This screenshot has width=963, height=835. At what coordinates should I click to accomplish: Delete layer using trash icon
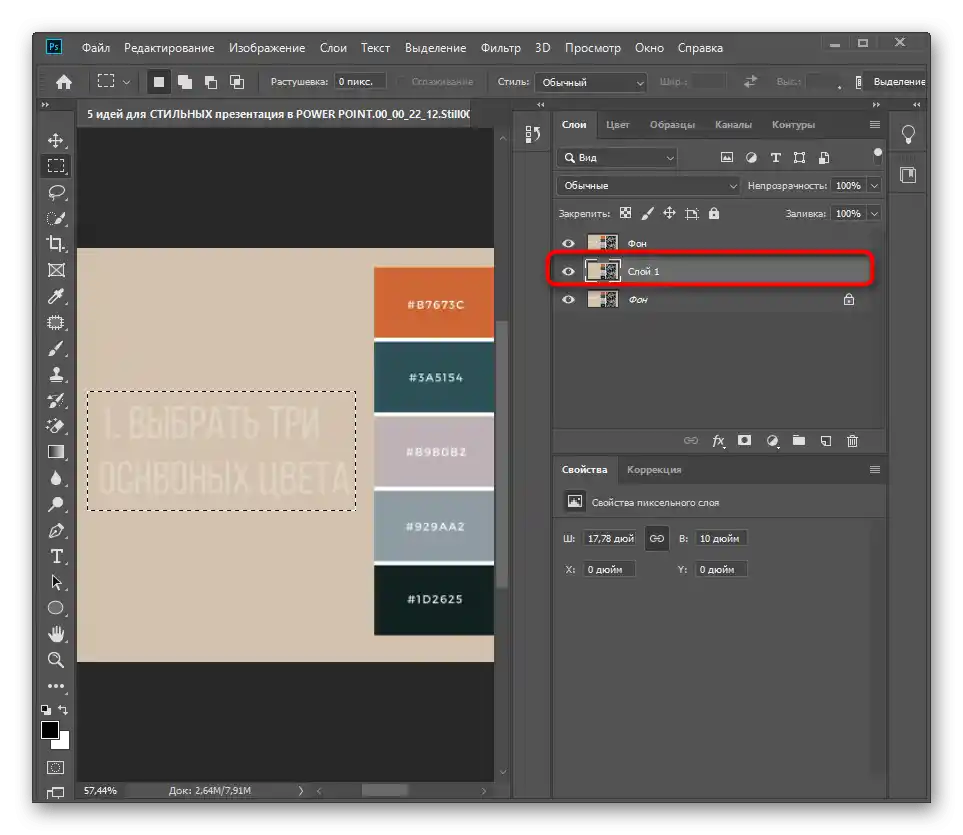coord(852,440)
